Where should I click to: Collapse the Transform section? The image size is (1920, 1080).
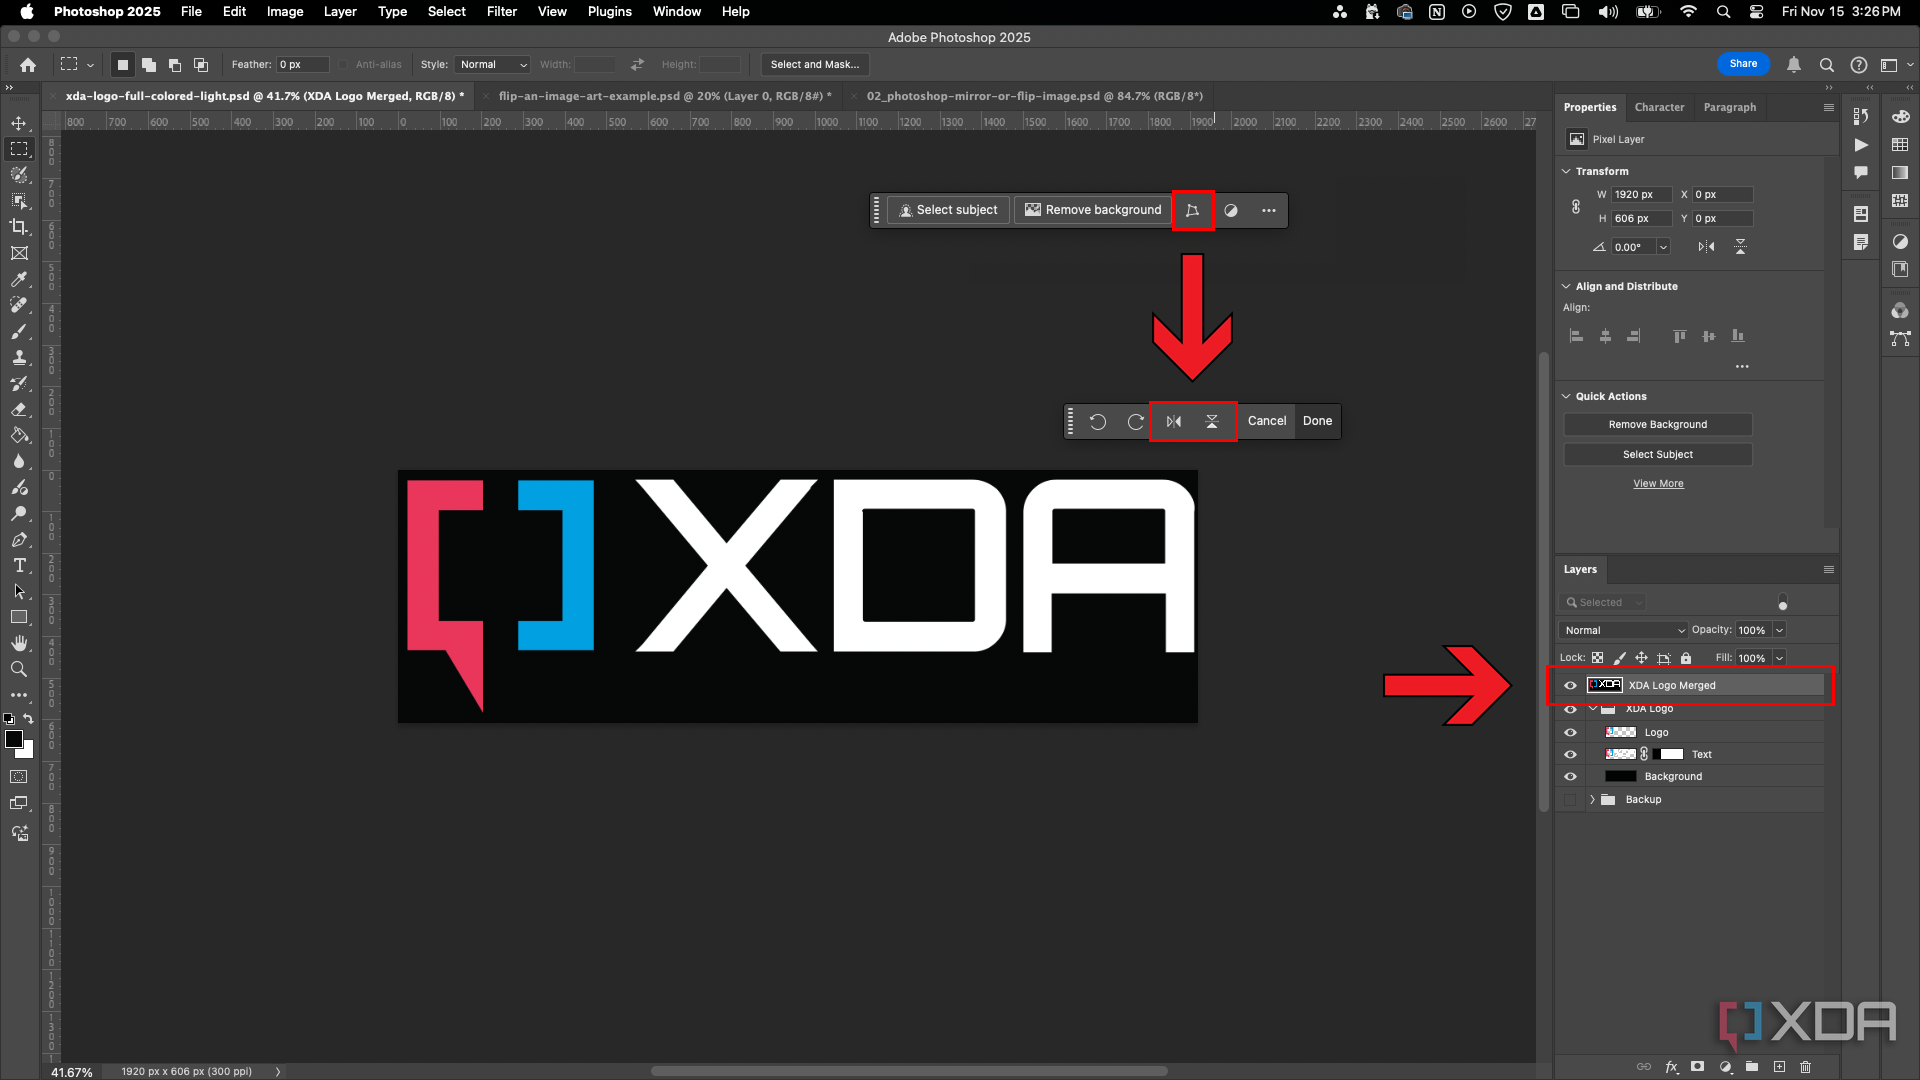pos(1567,172)
